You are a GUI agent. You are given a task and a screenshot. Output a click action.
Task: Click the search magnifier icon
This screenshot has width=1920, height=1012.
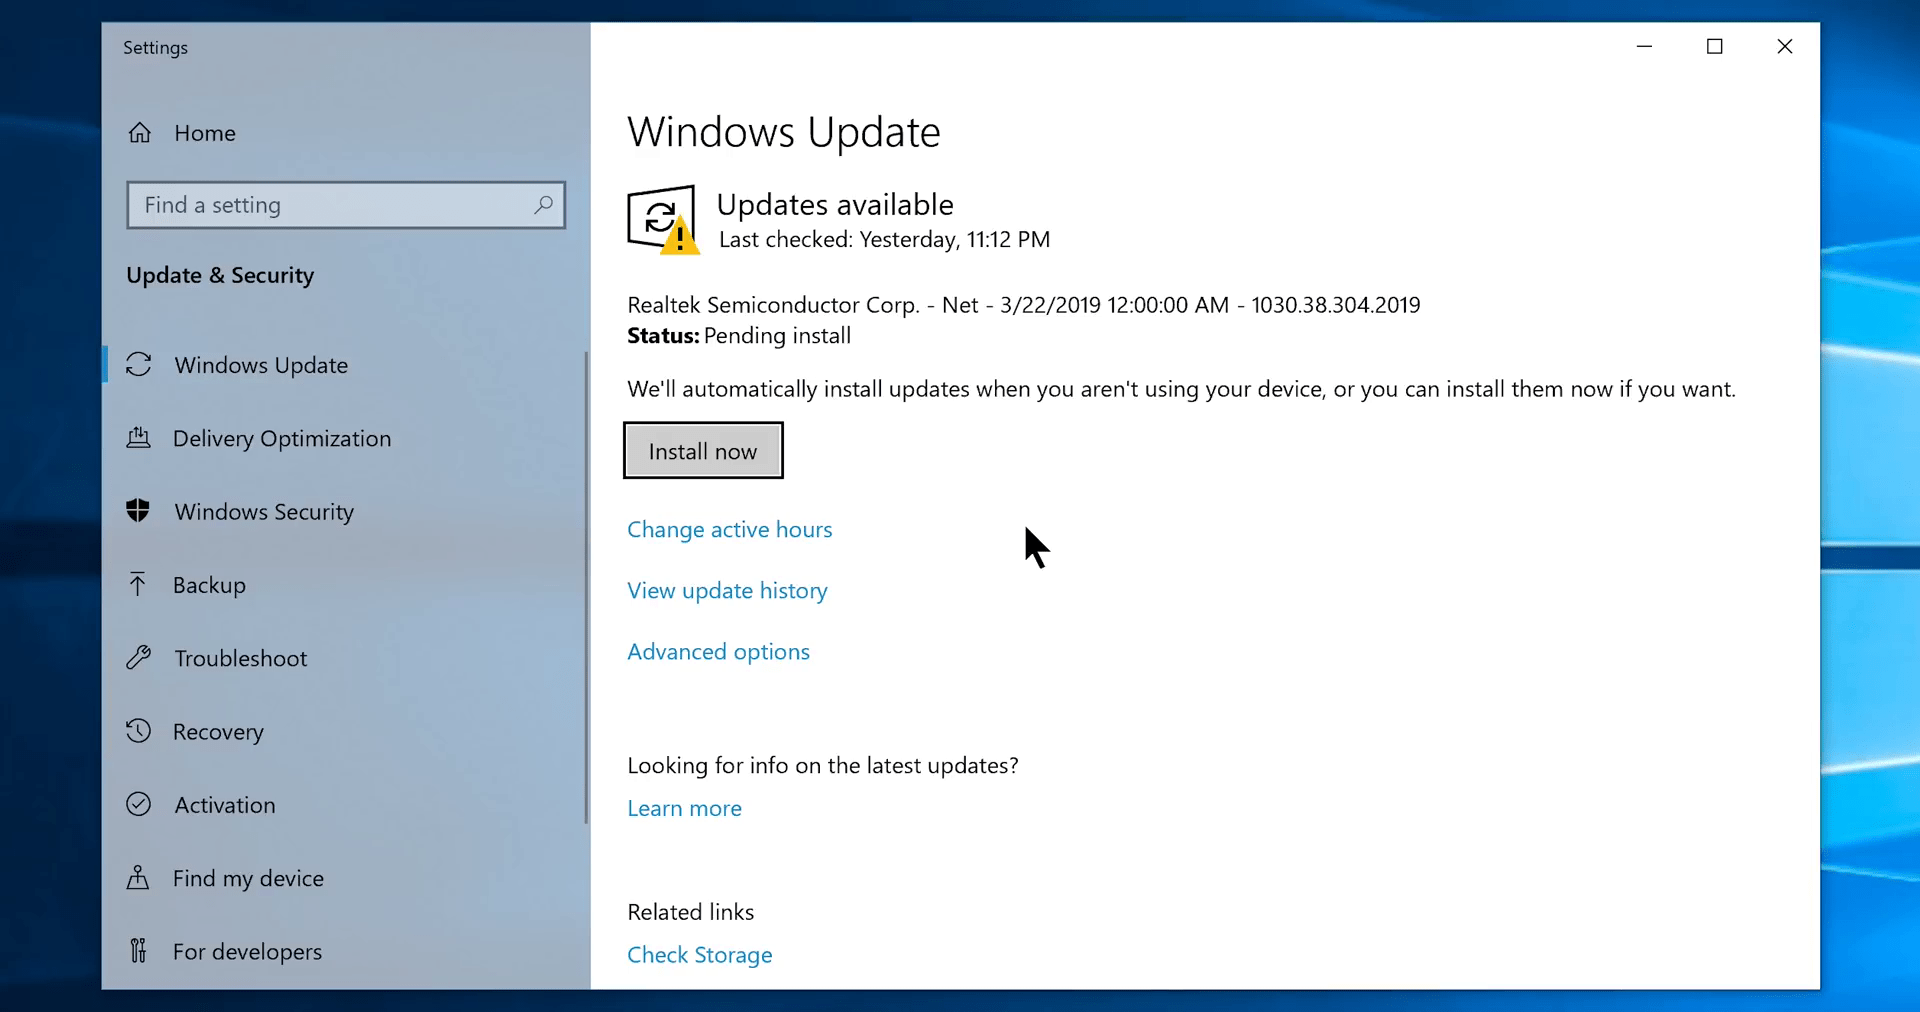(x=543, y=205)
